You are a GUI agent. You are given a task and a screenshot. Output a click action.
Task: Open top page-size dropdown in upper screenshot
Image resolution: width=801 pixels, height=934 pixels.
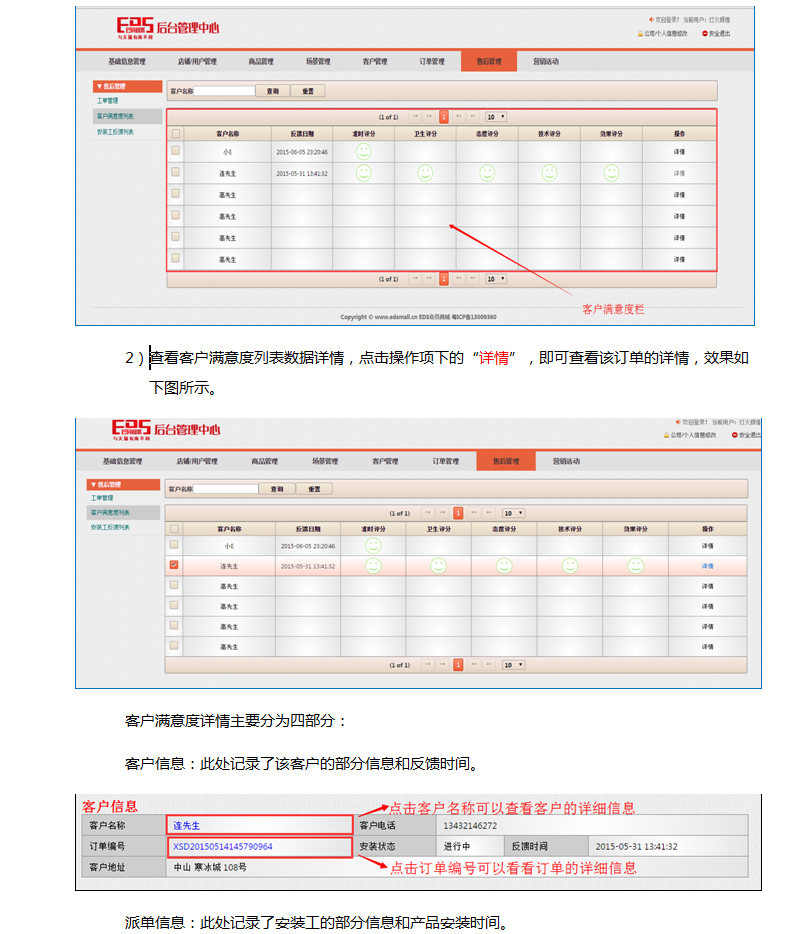[496, 117]
